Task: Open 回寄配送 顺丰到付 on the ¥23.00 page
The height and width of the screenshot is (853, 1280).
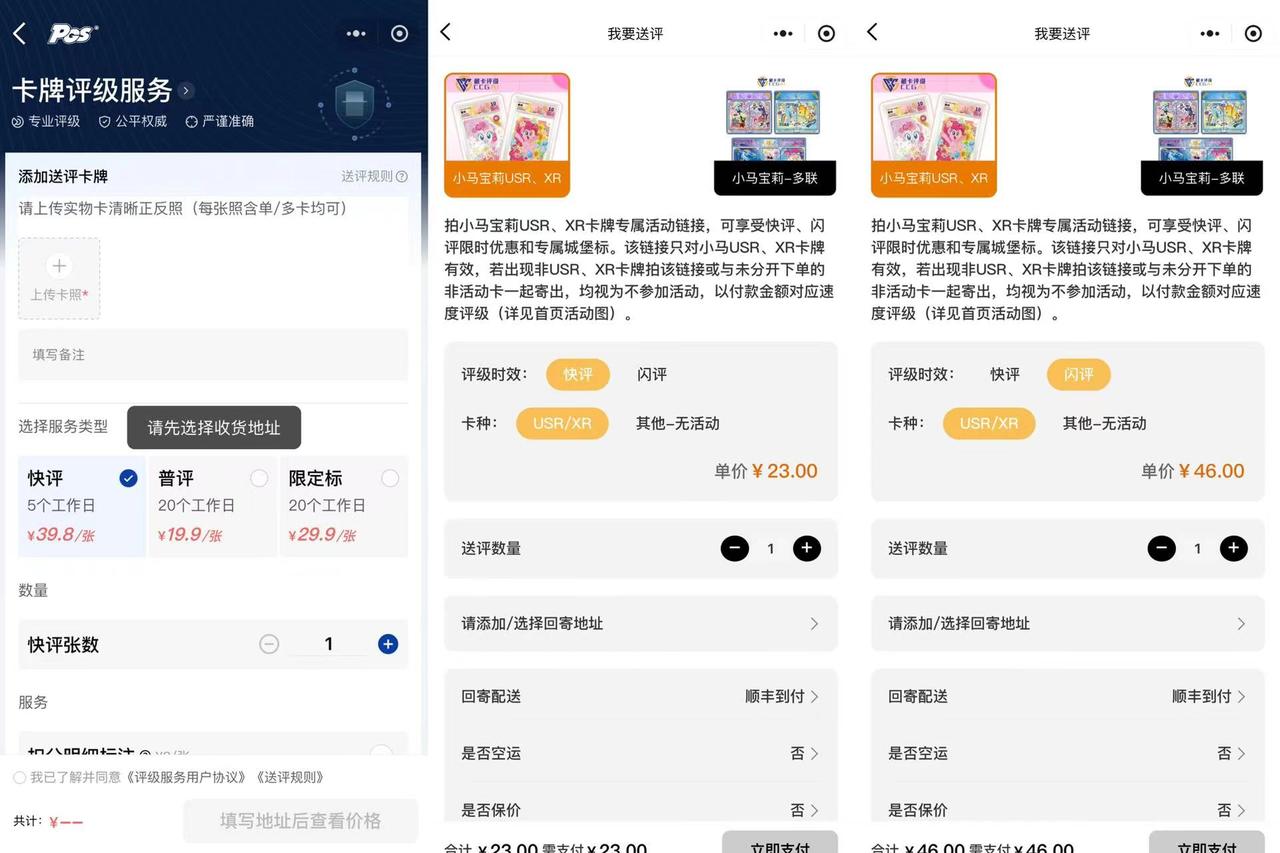Action: tap(782, 696)
